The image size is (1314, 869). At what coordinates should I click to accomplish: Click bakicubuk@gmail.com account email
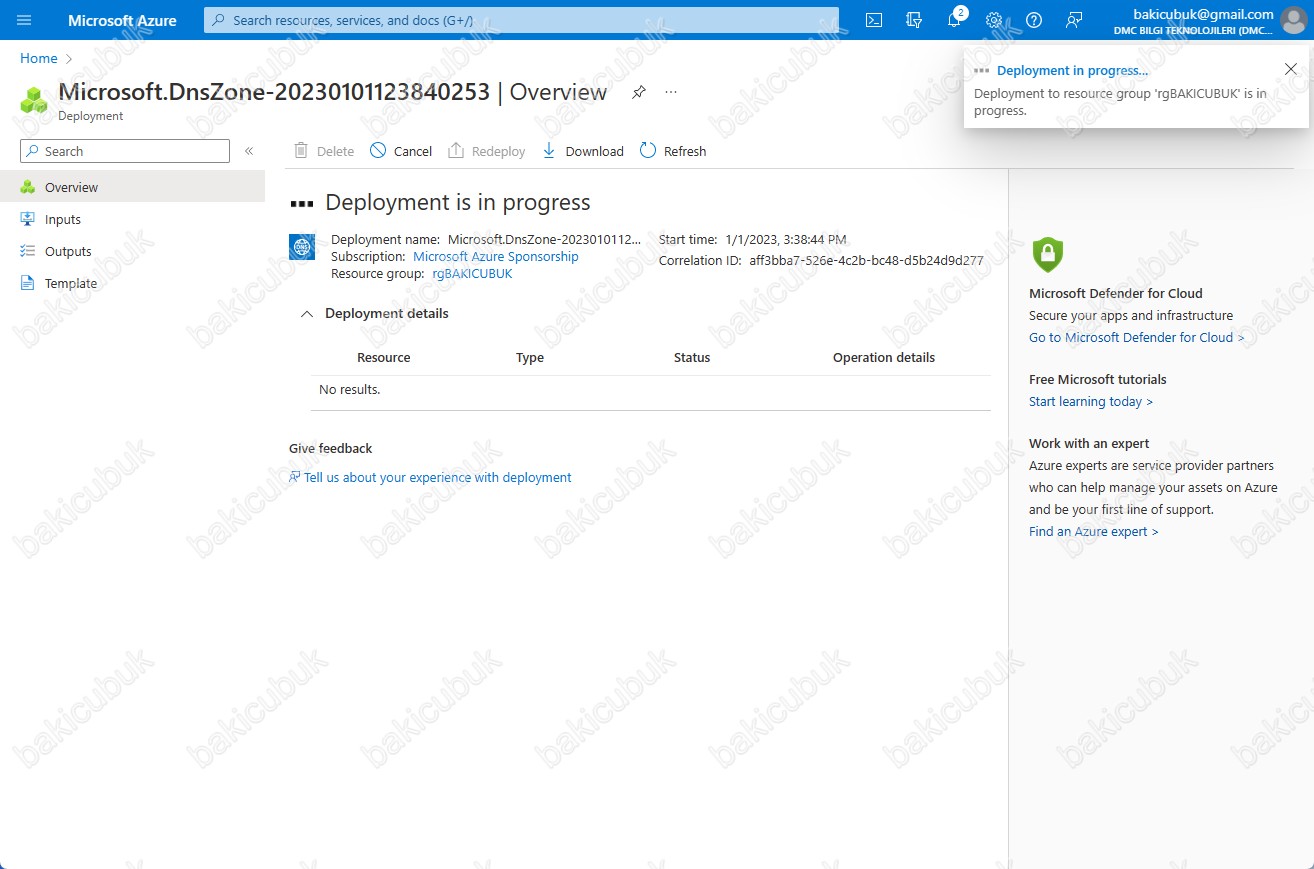1204,14
